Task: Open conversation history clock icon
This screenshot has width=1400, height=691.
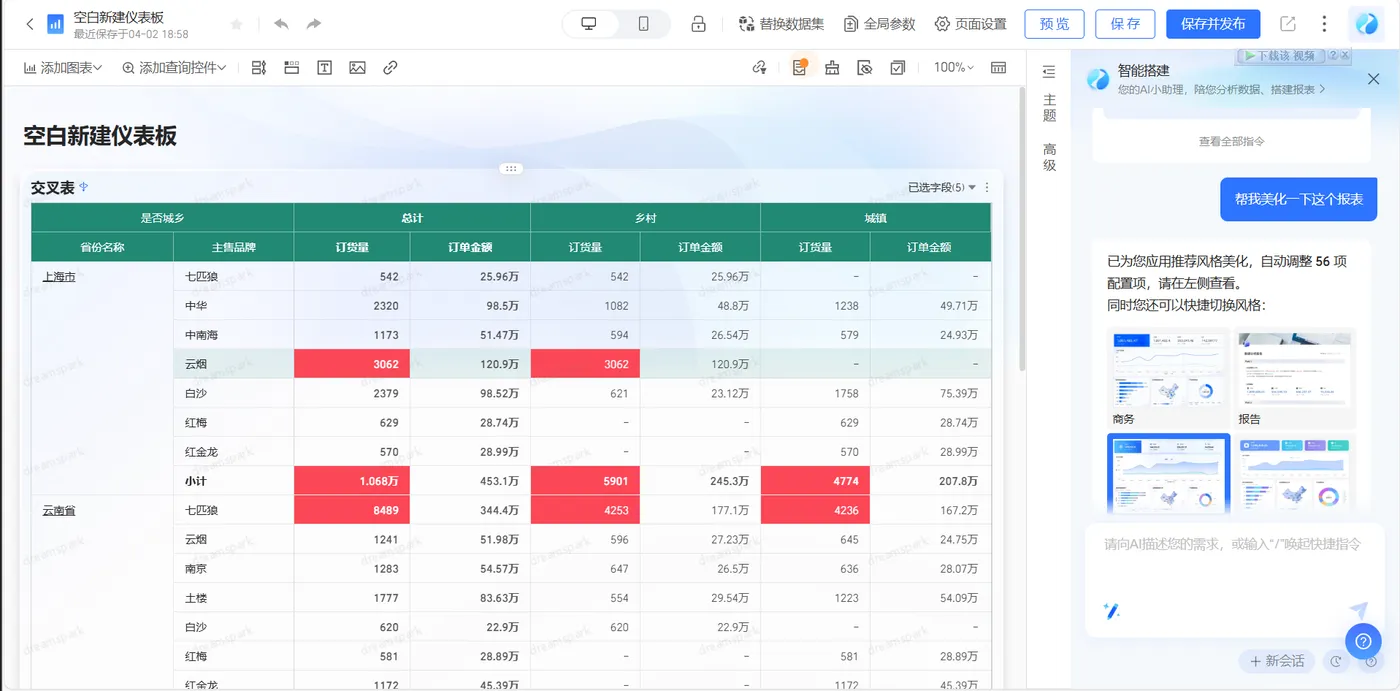Action: click(x=1335, y=661)
